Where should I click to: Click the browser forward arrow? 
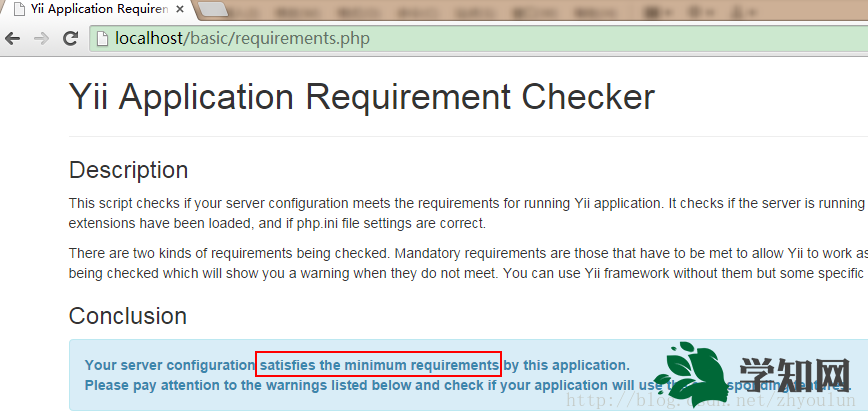42,38
